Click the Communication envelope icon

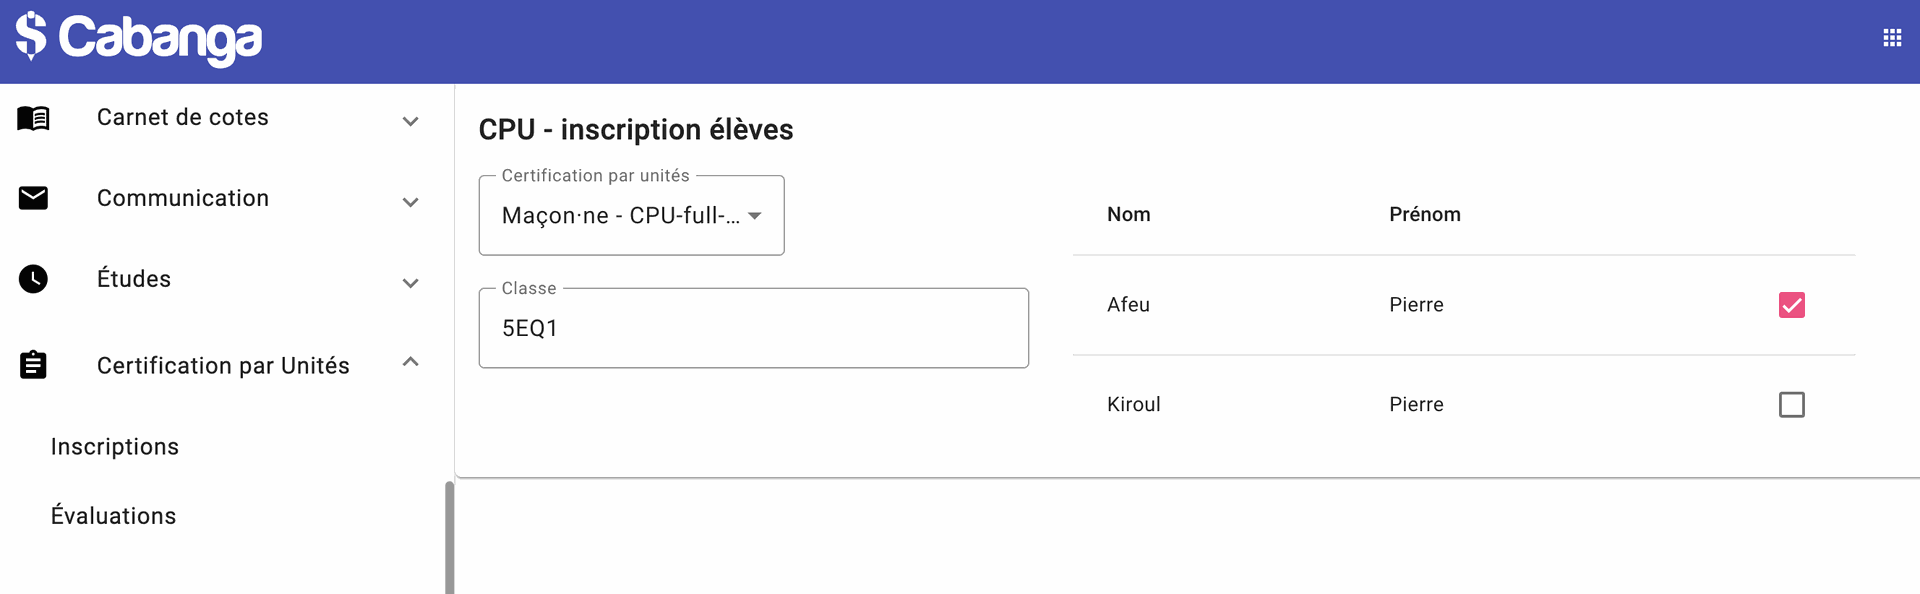(x=33, y=198)
